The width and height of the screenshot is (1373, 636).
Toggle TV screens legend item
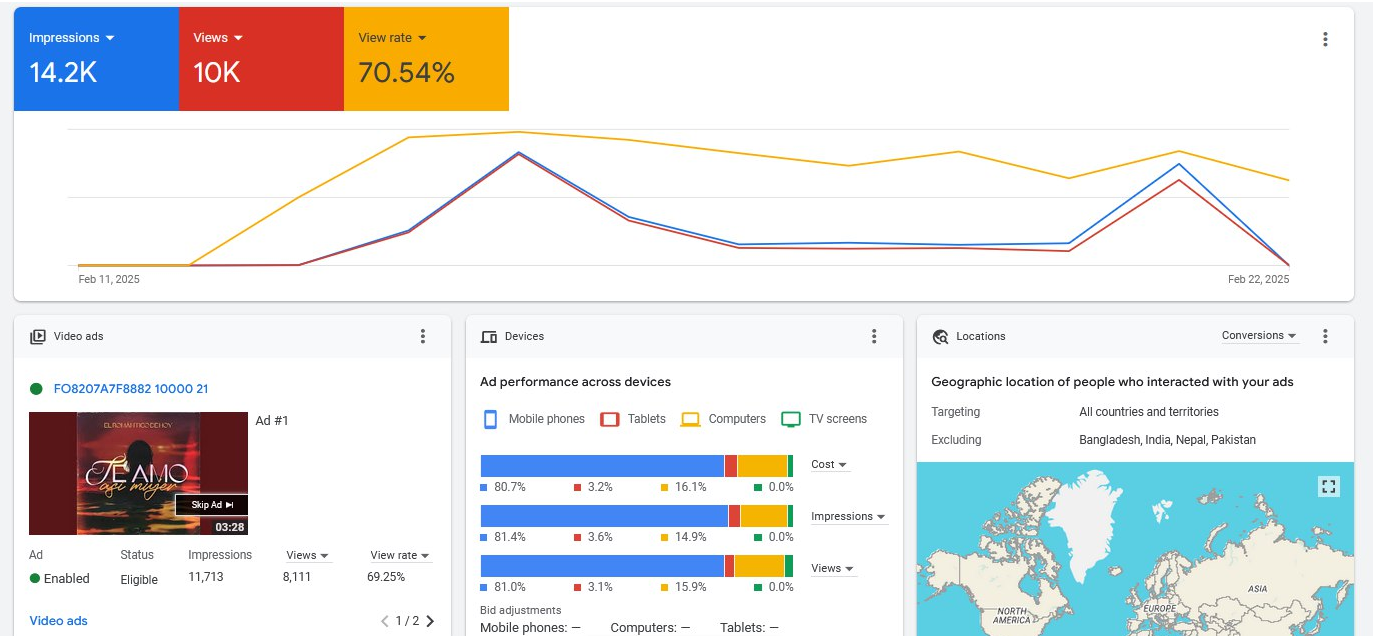click(x=824, y=419)
